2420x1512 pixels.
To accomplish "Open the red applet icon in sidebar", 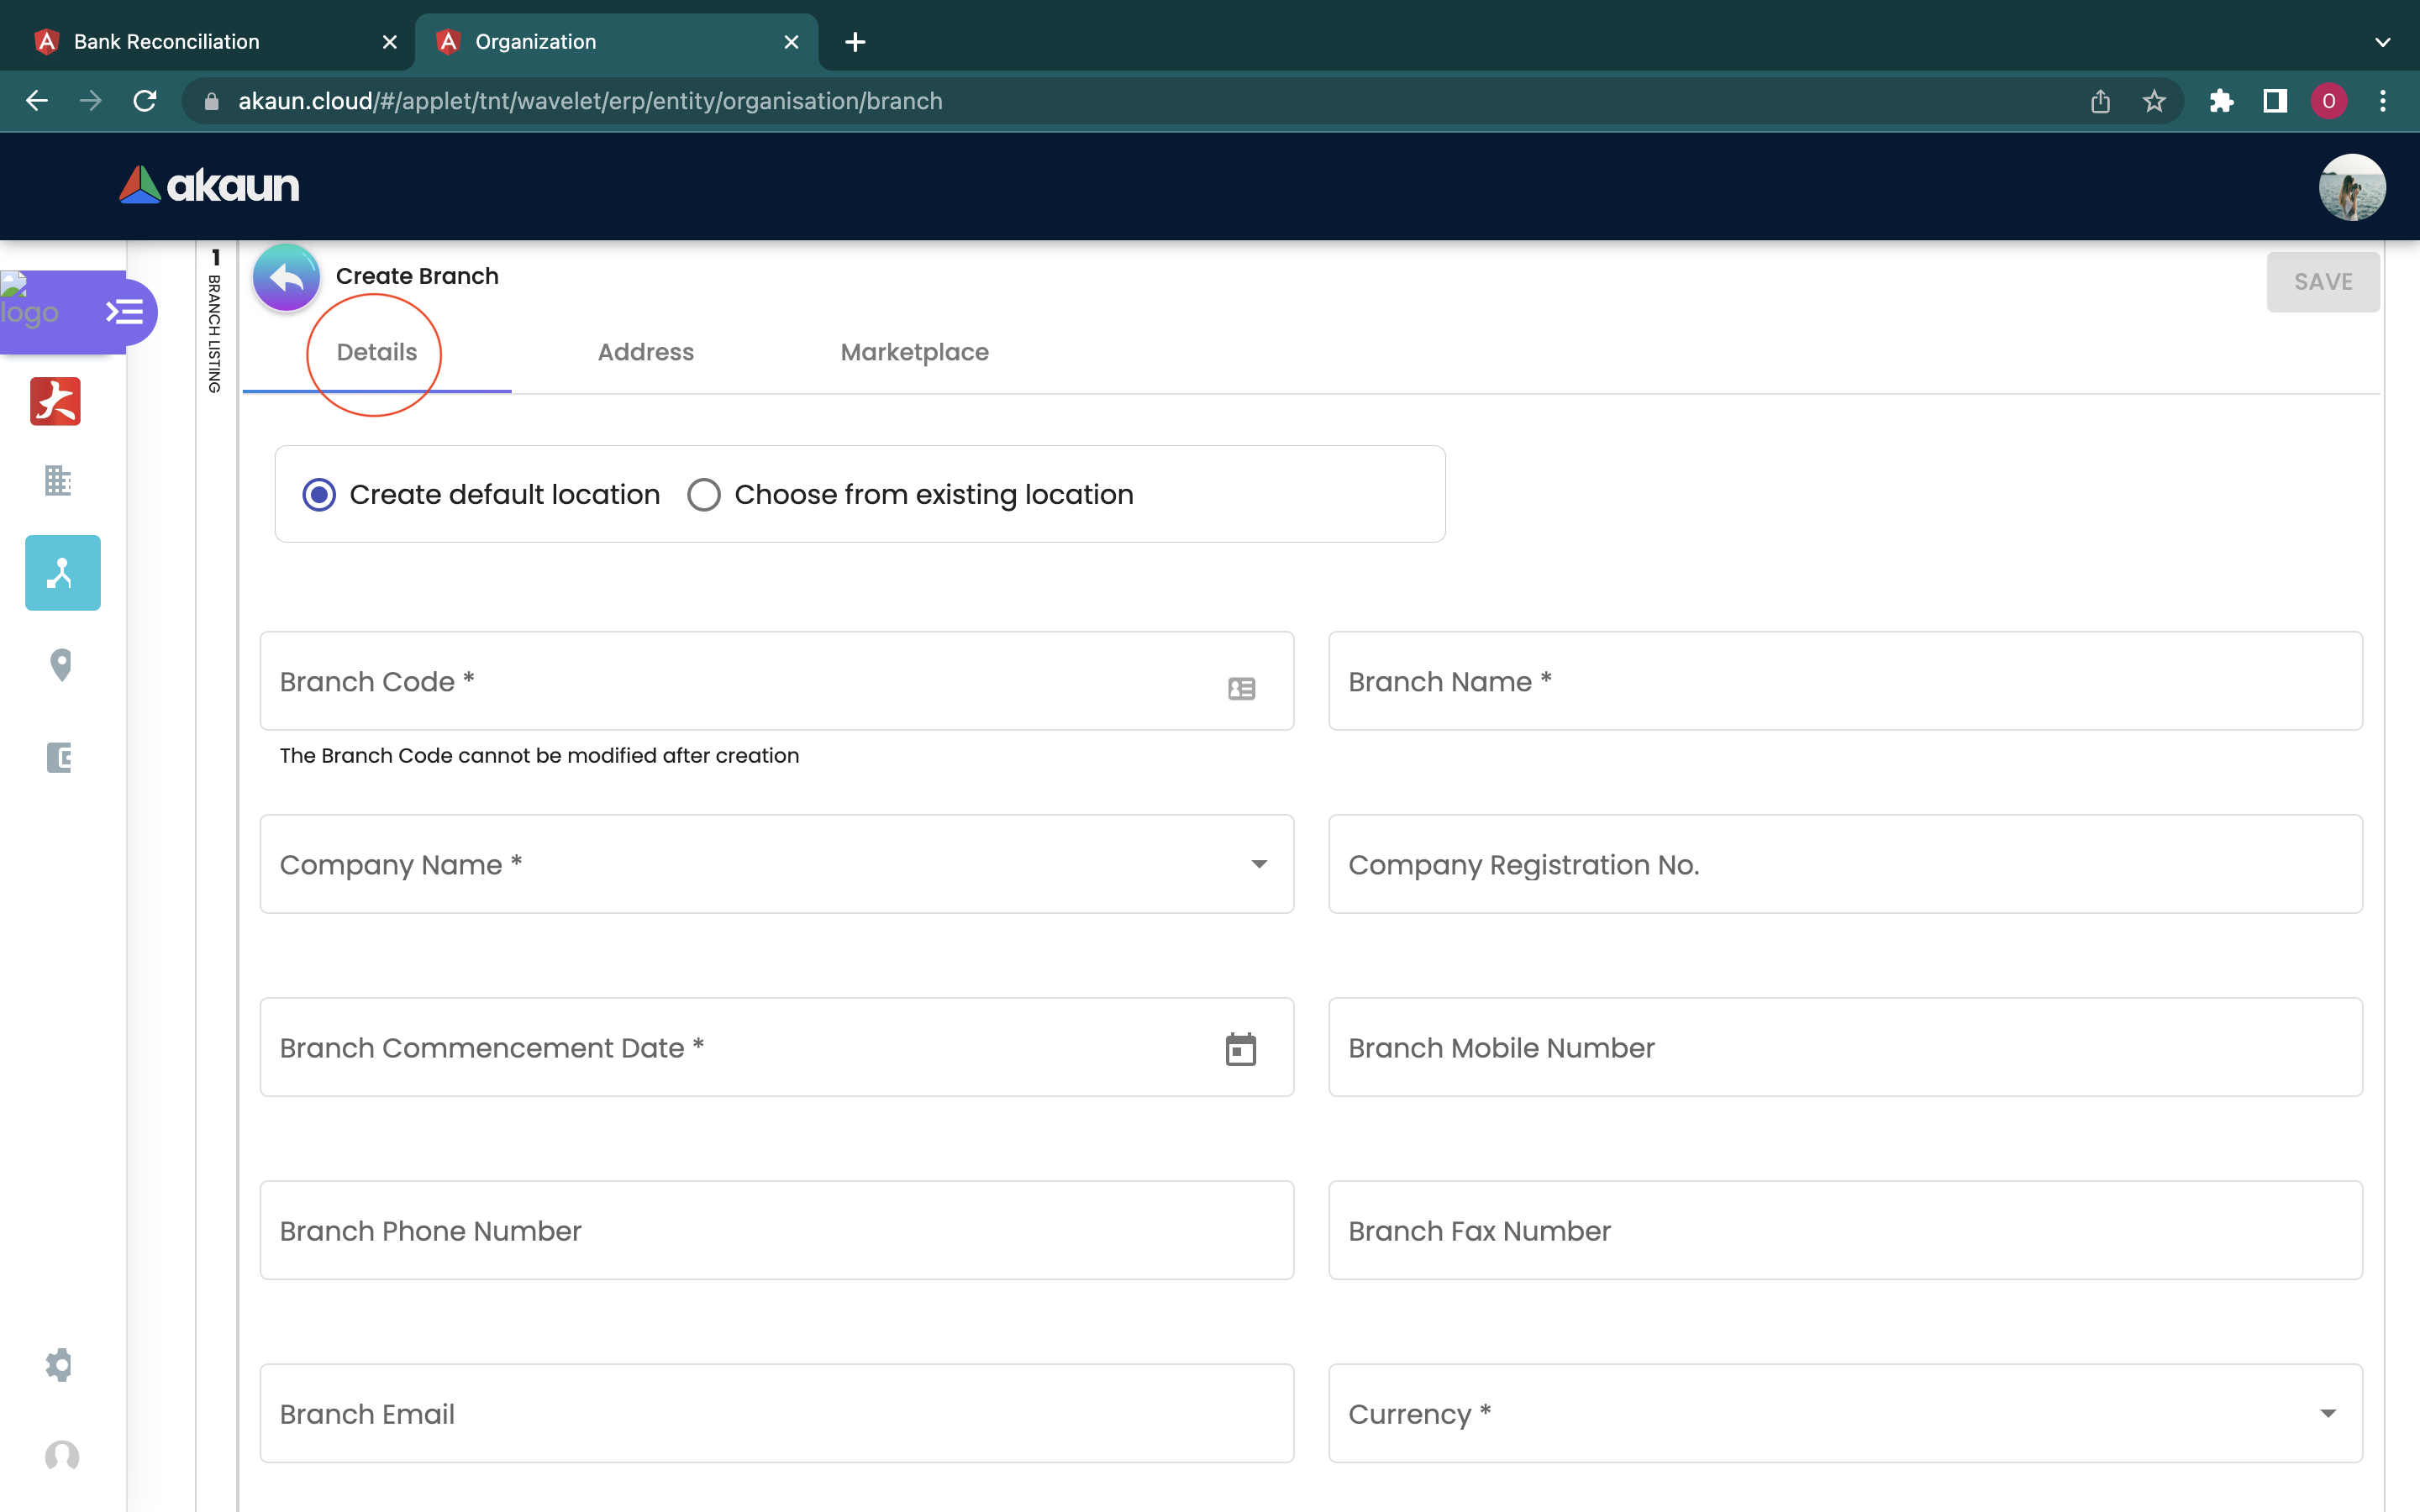I will pos(55,401).
